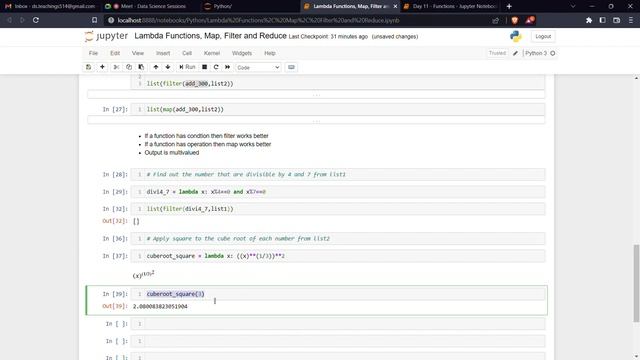Click the Brave shields icon

pos(515,20)
